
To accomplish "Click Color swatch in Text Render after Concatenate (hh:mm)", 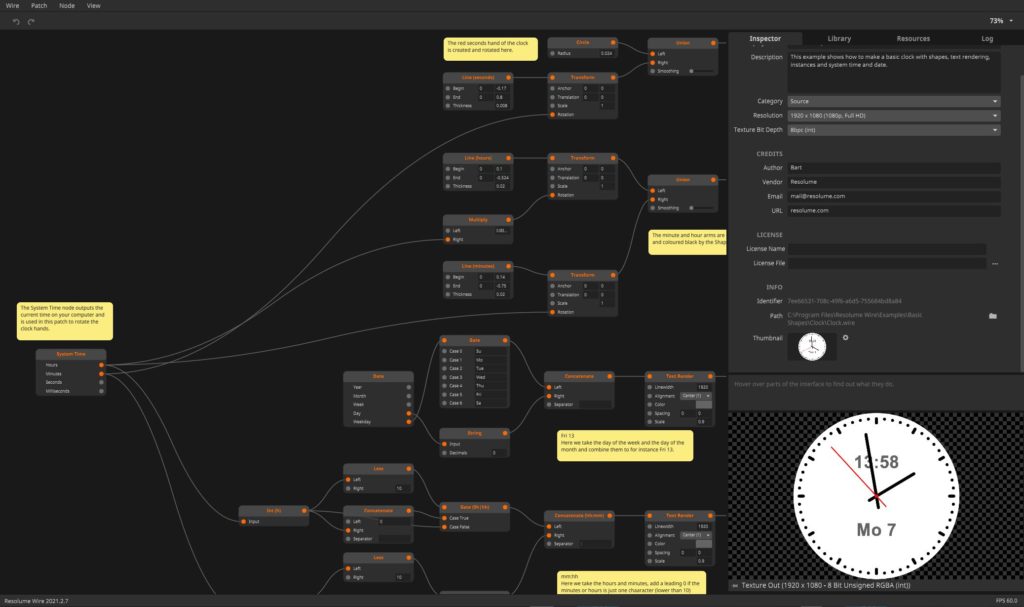I will tap(703, 544).
